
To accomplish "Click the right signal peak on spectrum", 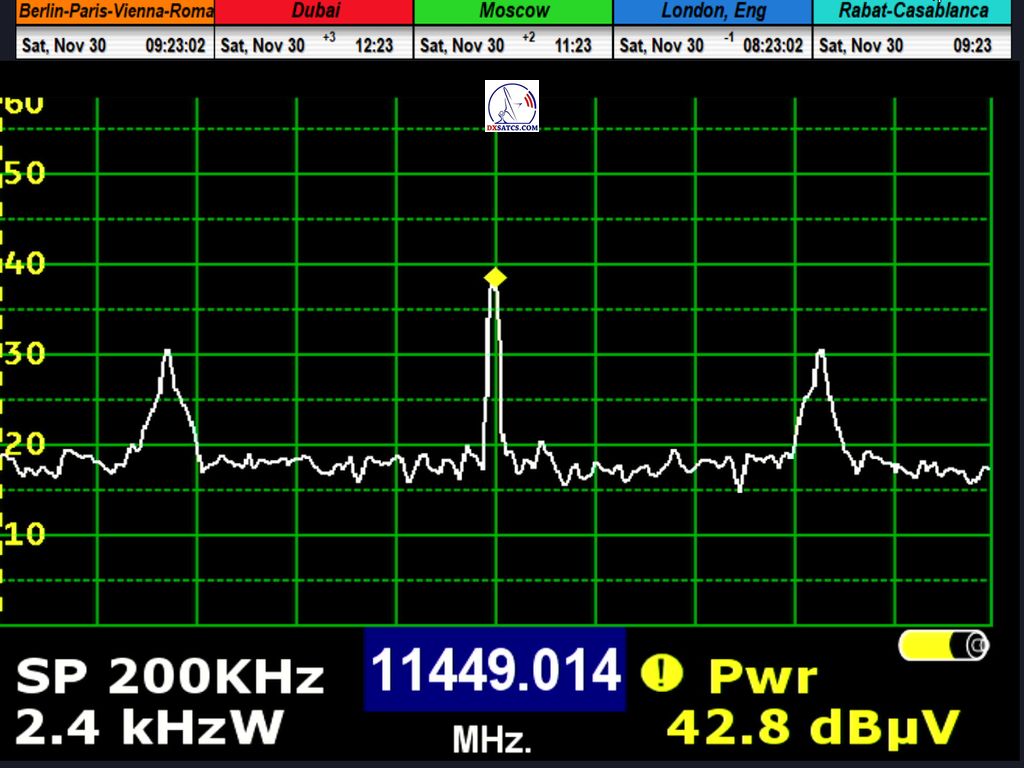I will click(820, 355).
